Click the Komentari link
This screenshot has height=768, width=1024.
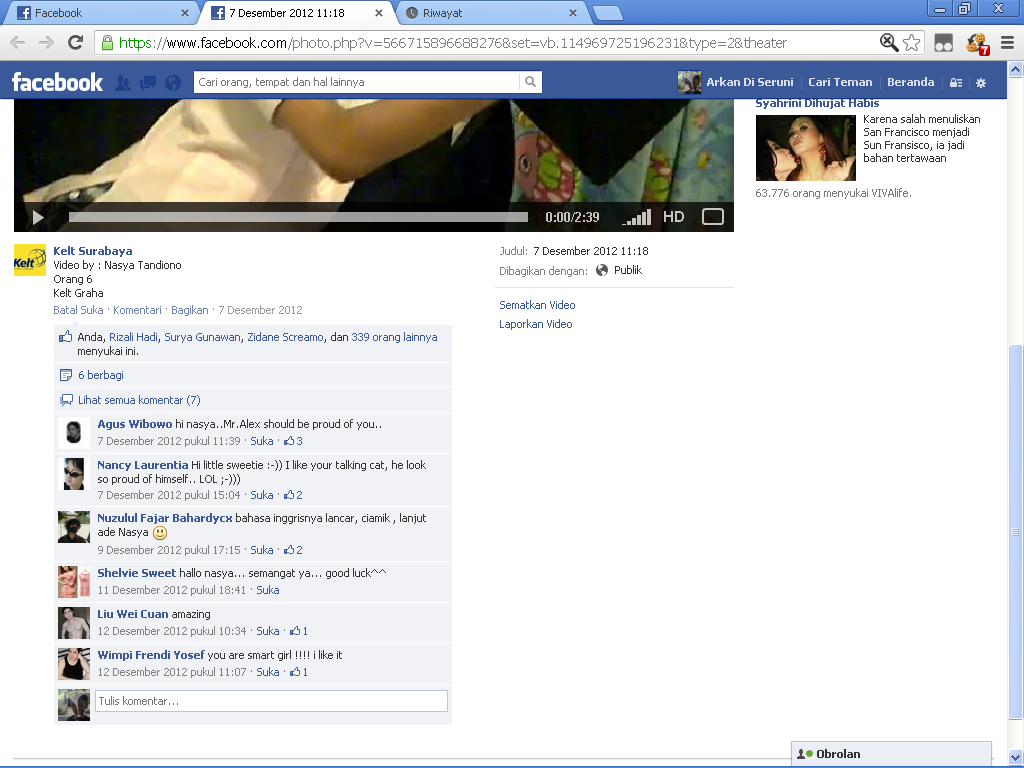pos(137,310)
